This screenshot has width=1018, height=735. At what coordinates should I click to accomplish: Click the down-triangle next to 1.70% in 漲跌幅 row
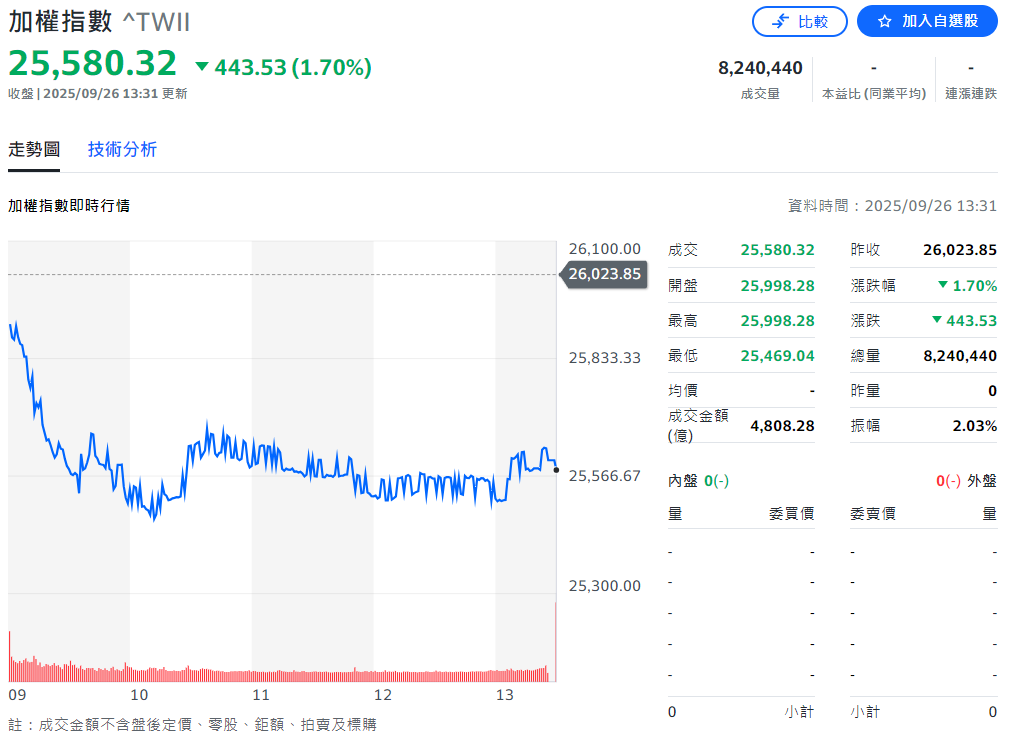942,285
